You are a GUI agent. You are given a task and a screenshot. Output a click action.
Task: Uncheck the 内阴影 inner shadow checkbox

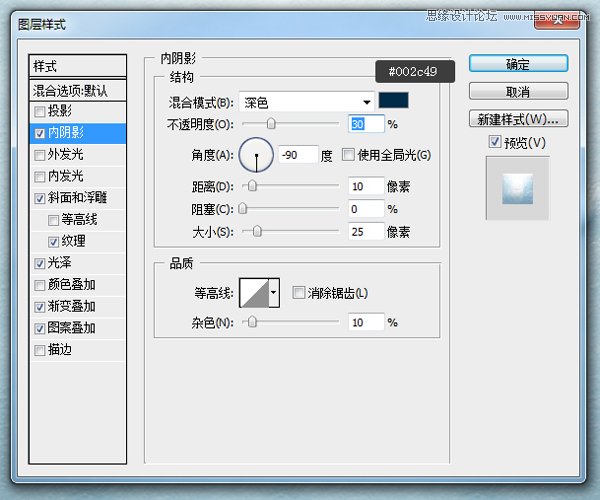pyautogui.click(x=39, y=133)
